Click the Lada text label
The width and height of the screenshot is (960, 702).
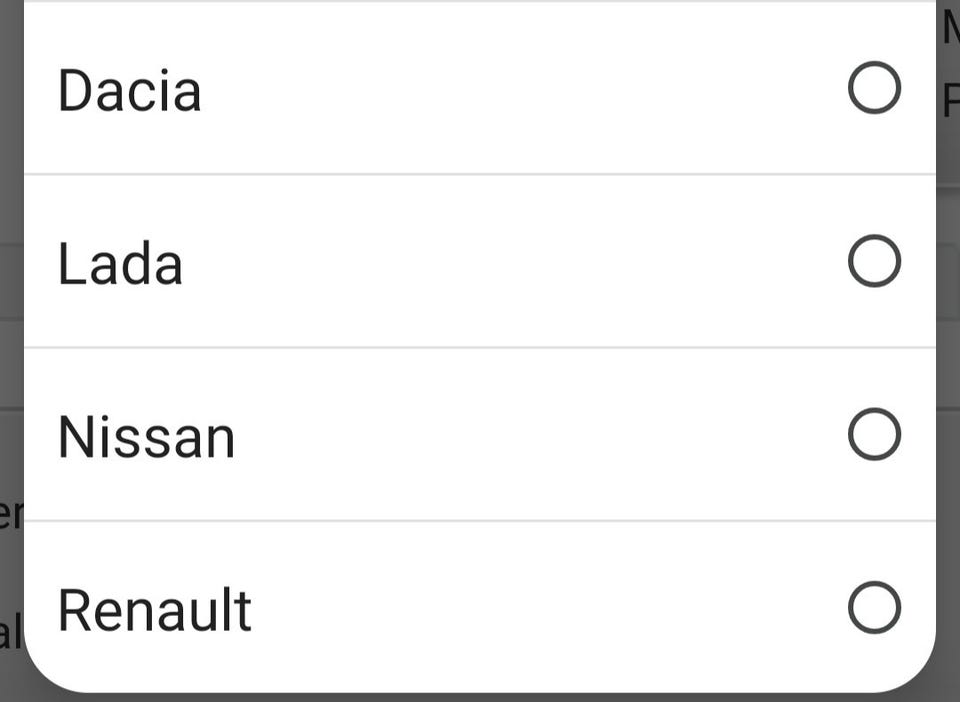(x=120, y=264)
